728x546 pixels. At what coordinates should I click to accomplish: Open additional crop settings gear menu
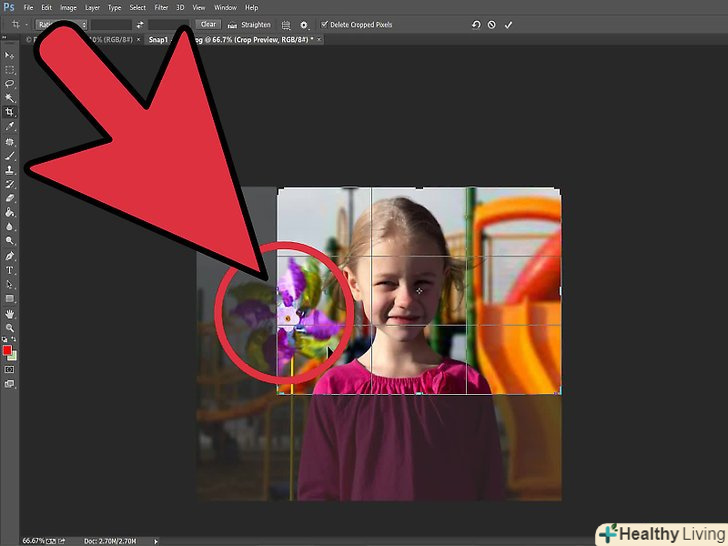point(305,24)
